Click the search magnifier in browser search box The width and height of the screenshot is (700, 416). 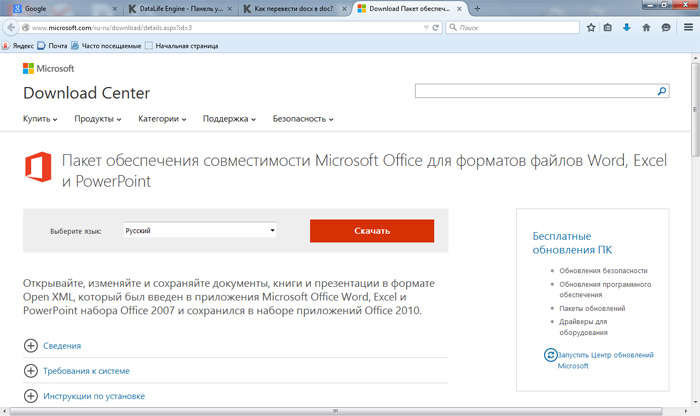[x=453, y=27]
